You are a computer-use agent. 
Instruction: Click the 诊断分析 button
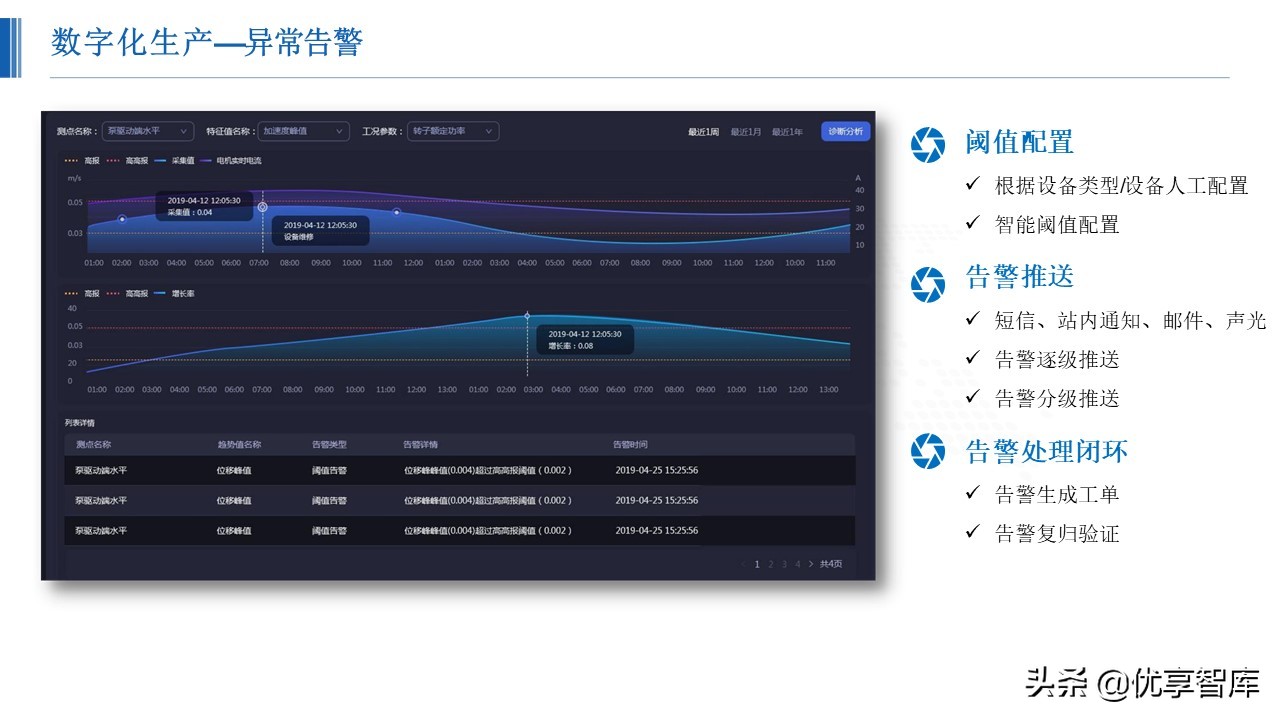[846, 131]
